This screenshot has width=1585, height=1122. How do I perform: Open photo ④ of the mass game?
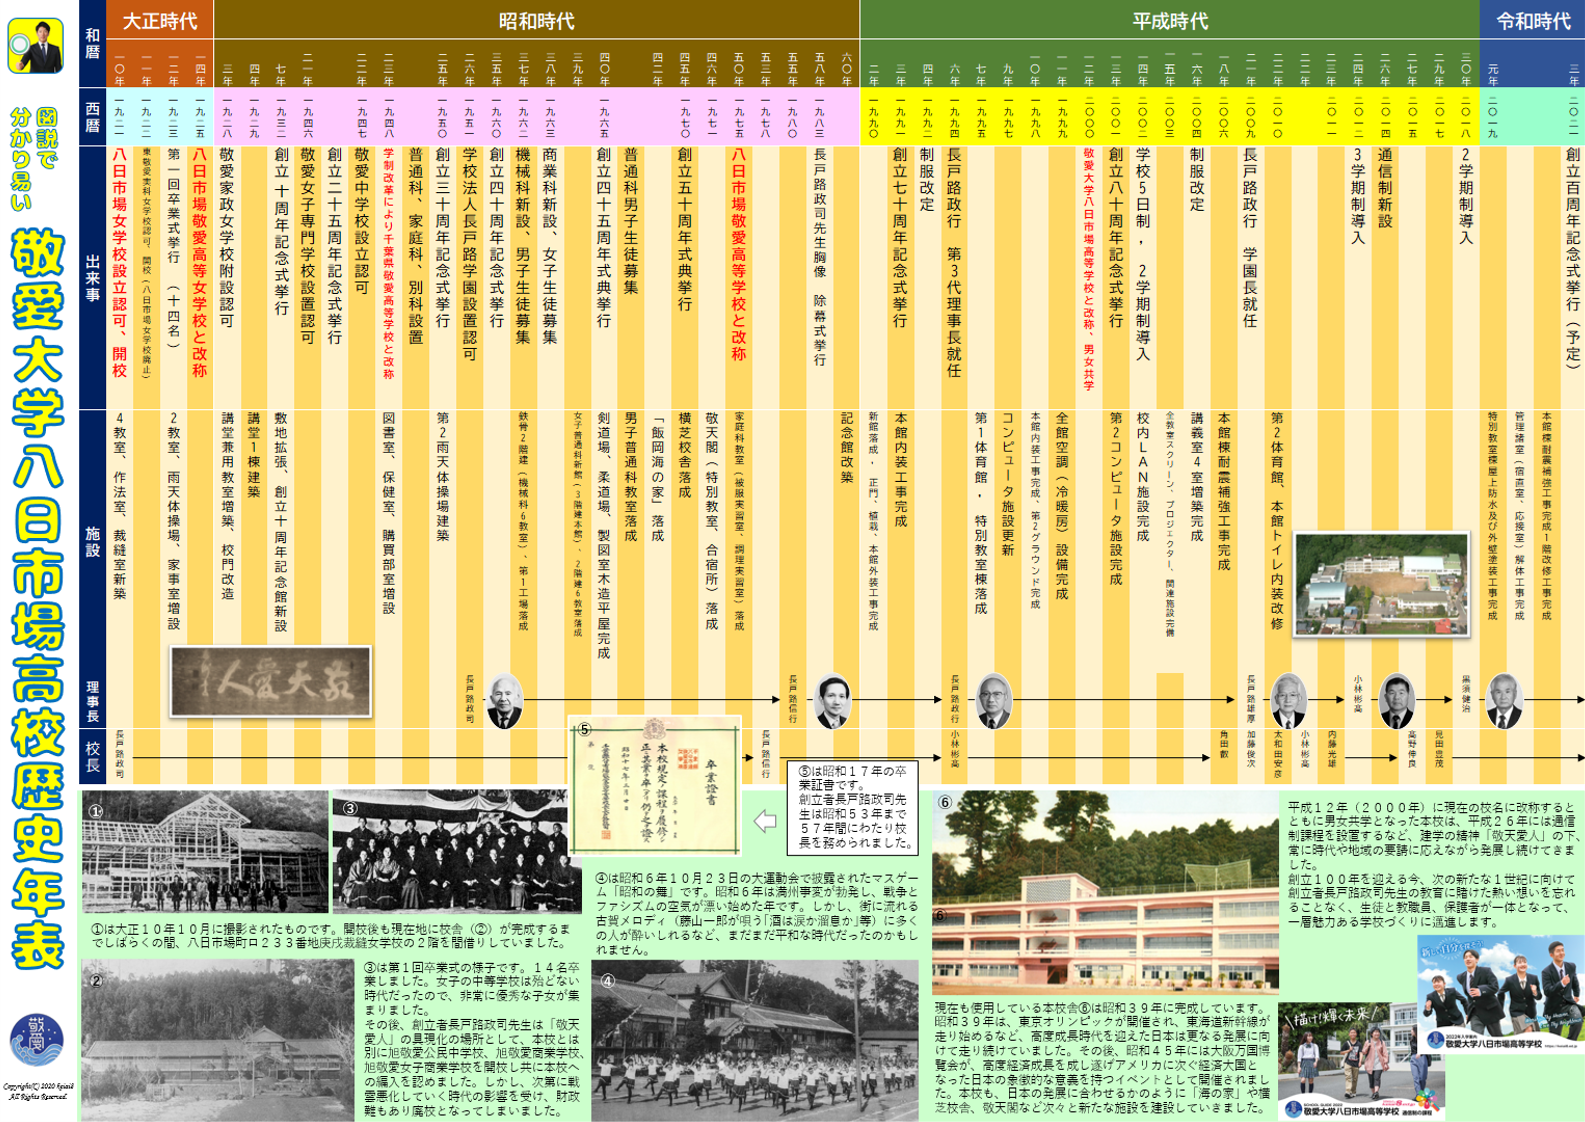(754, 1040)
